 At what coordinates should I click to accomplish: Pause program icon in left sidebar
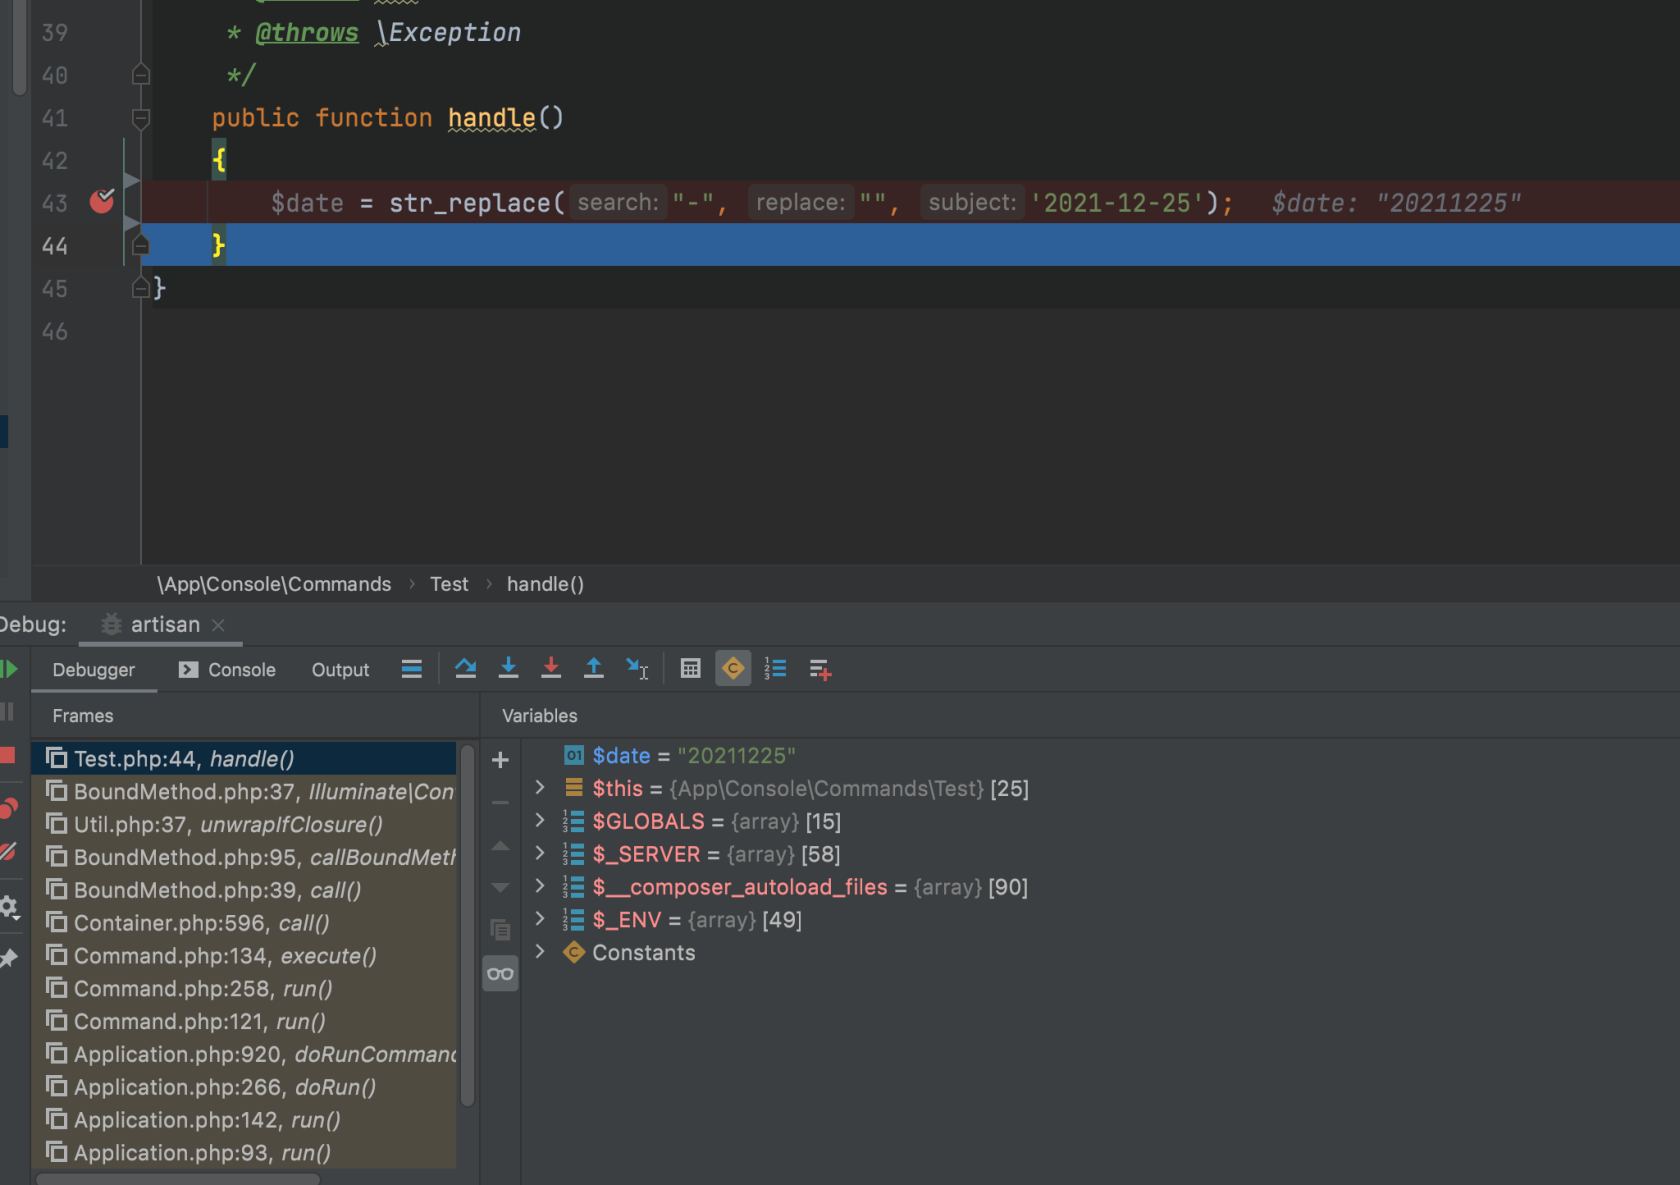[7, 712]
